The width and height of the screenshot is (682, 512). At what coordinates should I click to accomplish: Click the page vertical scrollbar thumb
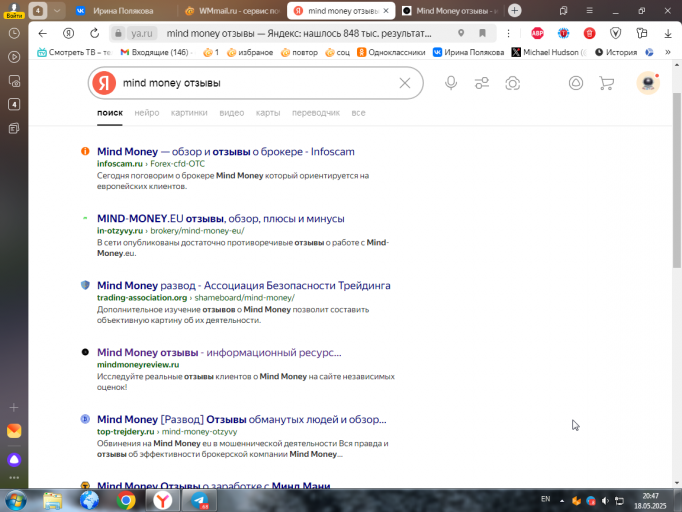coord(676,181)
